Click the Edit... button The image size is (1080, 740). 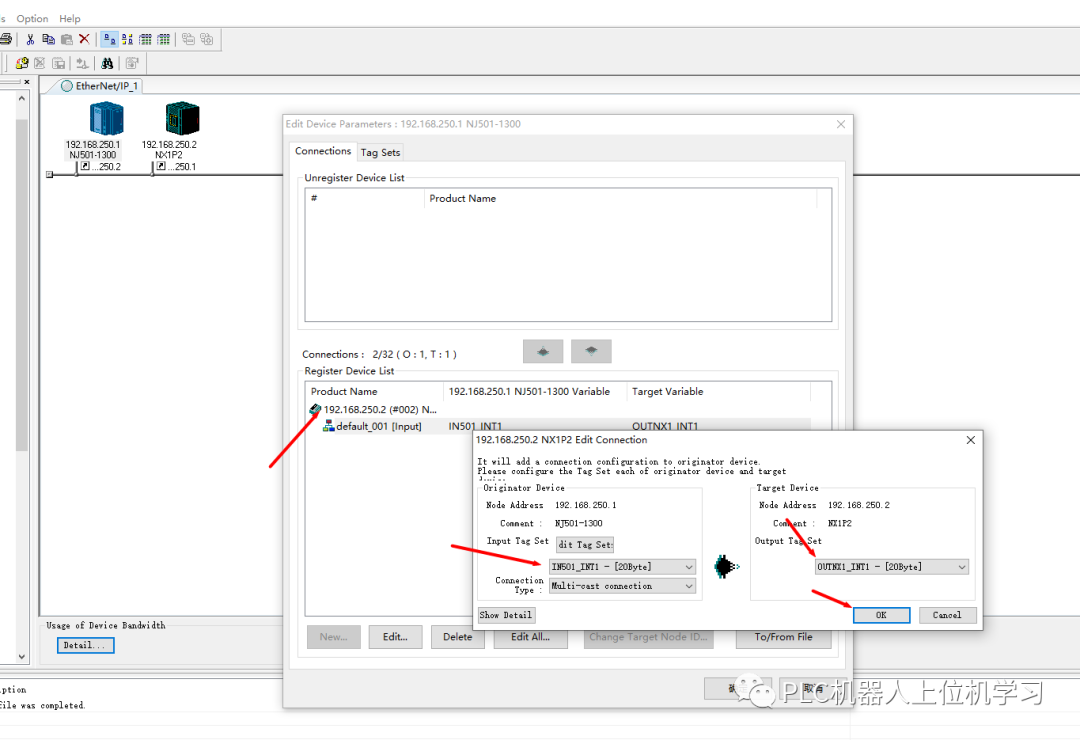[x=395, y=637]
